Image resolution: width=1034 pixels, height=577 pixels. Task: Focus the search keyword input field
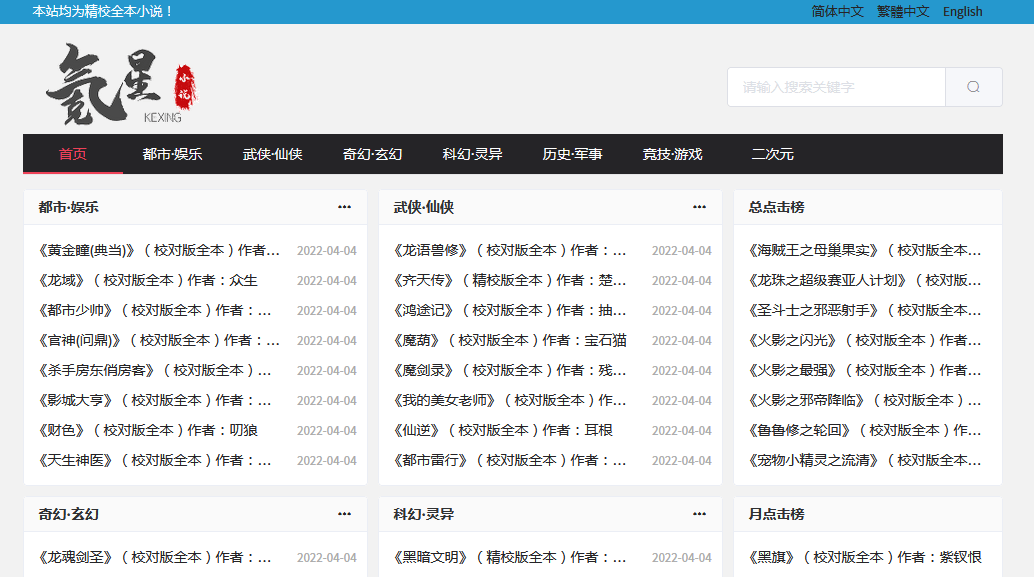click(836, 87)
